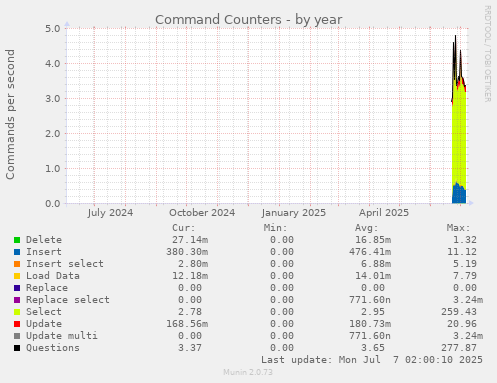The image size is (497, 383).
Task: Click the 5.0 y-axis tick label
Action: coord(53,28)
